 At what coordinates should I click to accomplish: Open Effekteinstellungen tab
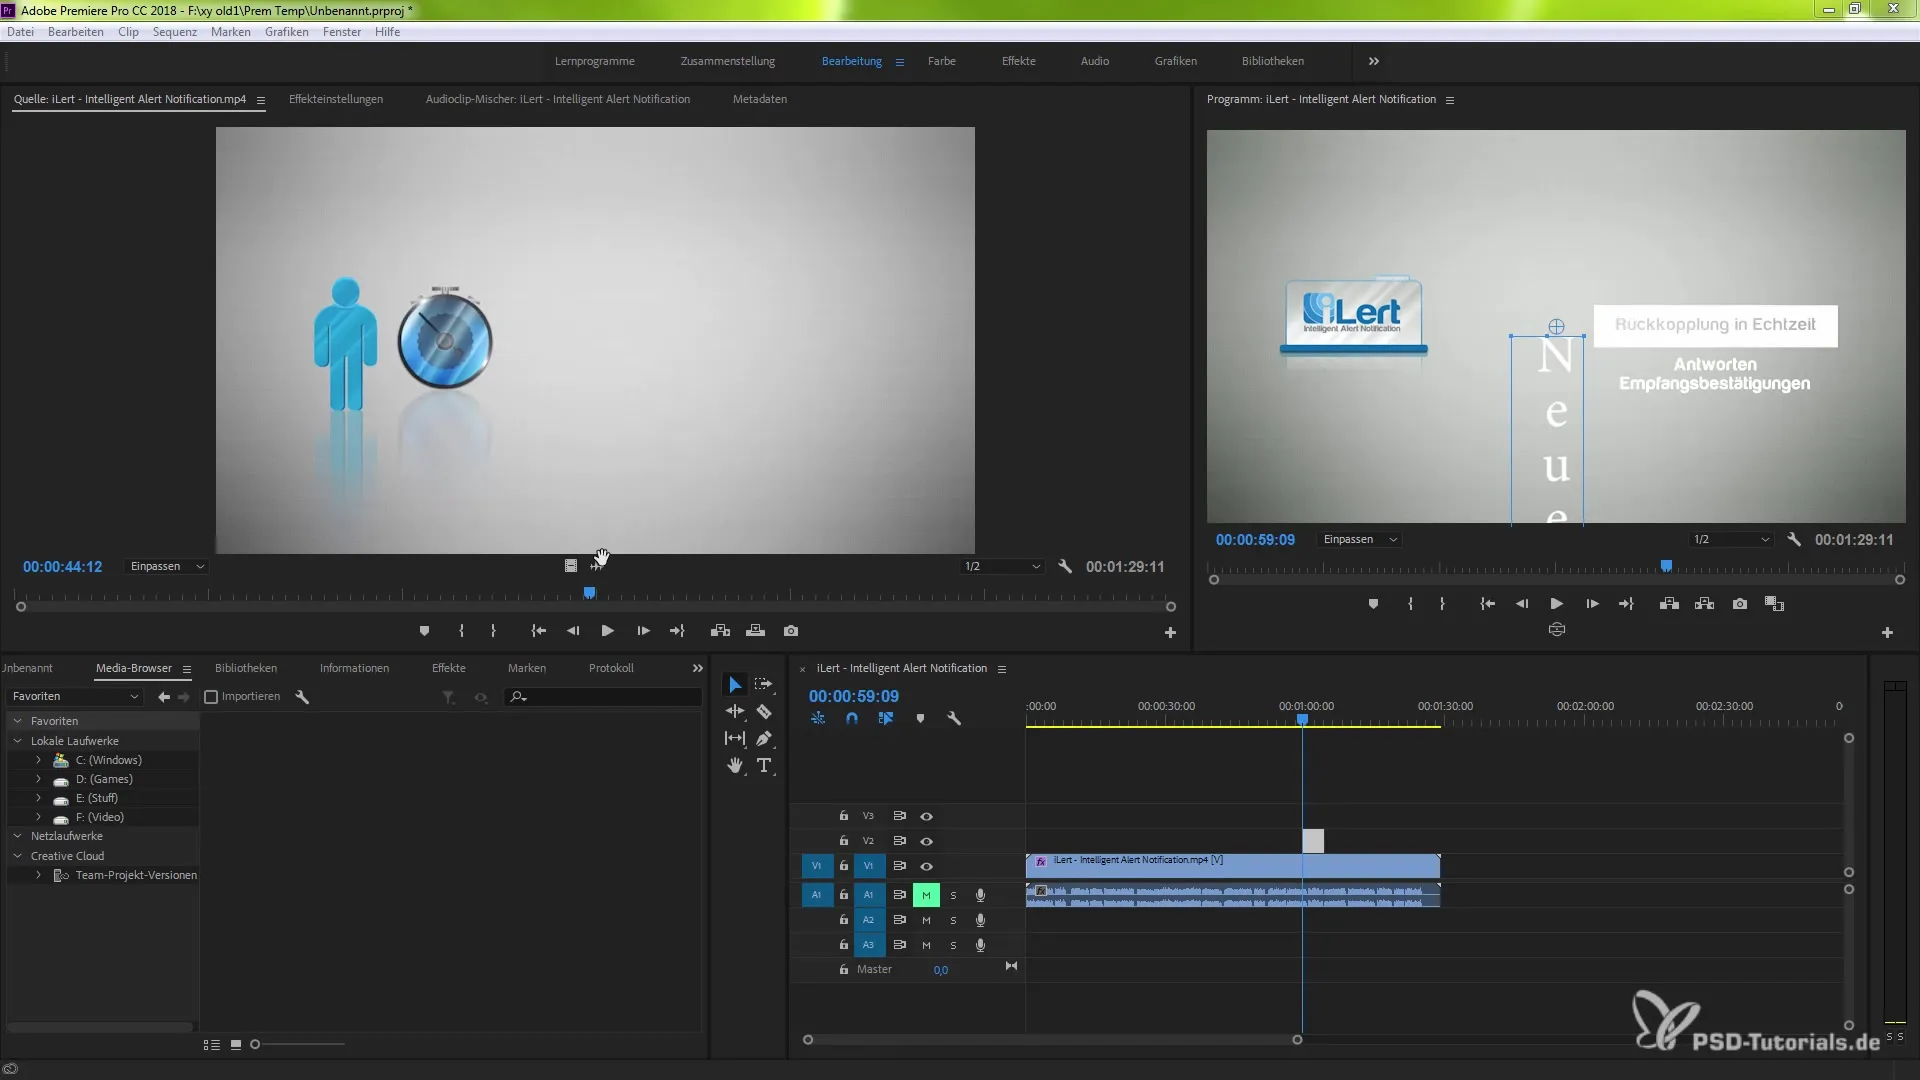click(336, 99)
